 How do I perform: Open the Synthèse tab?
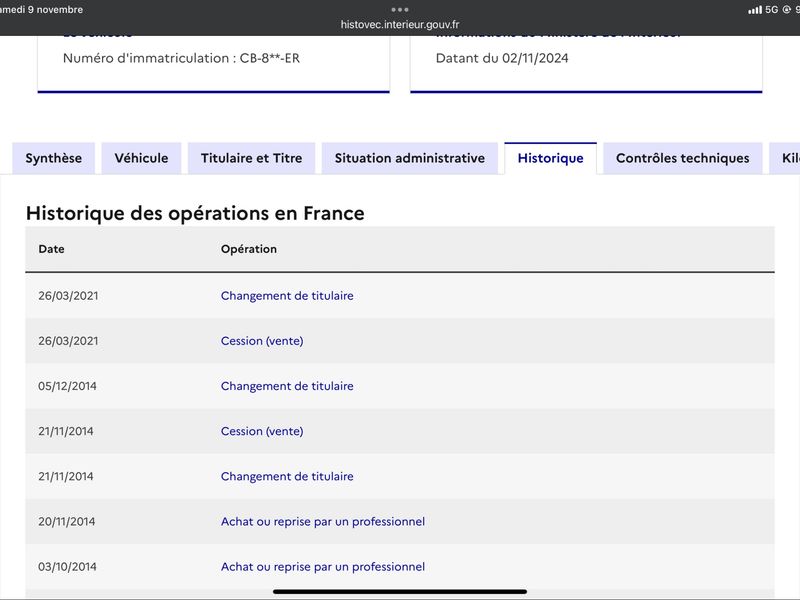54,158
